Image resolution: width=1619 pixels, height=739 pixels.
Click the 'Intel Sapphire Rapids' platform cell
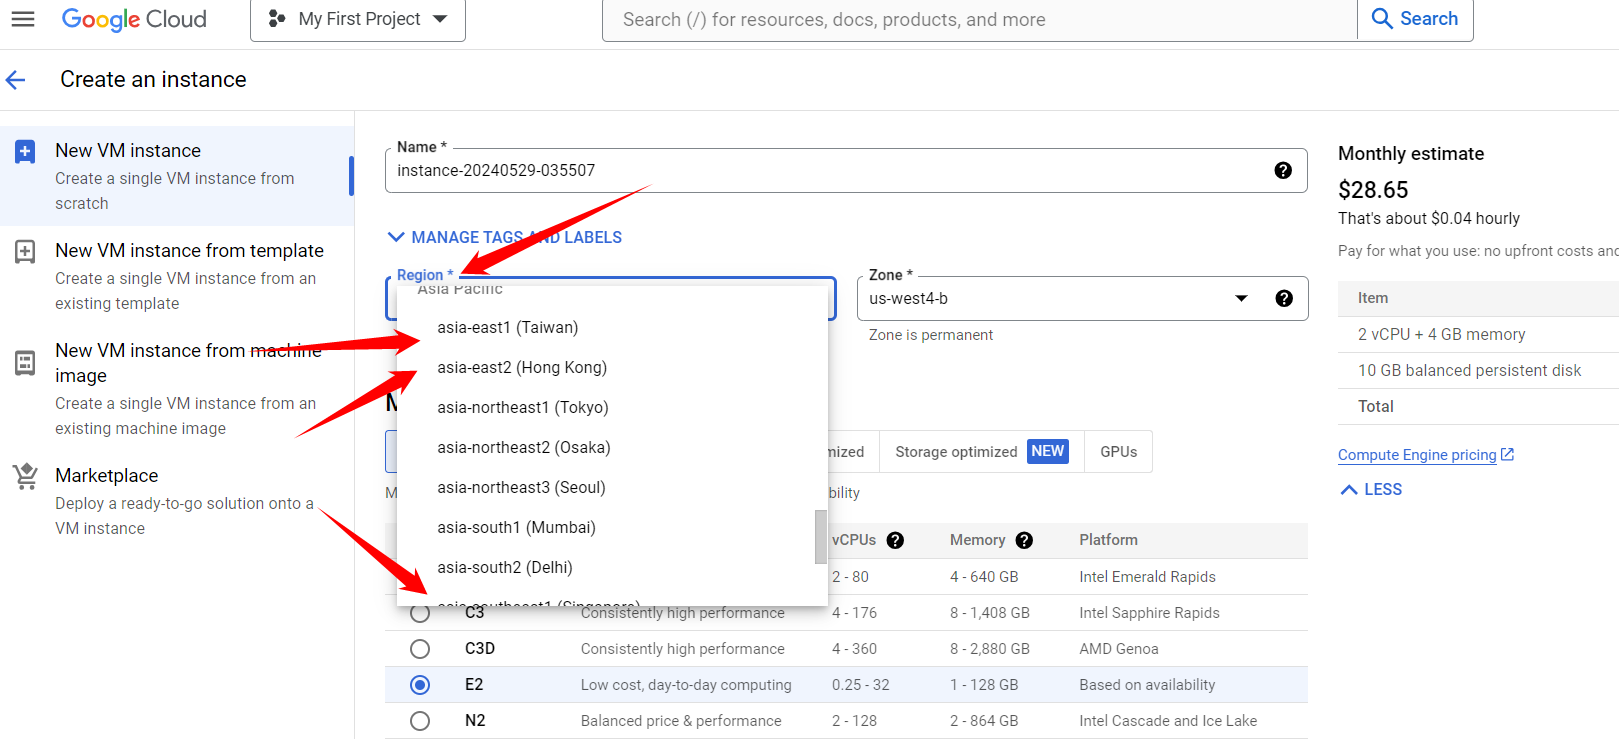tap(1149, 613)
